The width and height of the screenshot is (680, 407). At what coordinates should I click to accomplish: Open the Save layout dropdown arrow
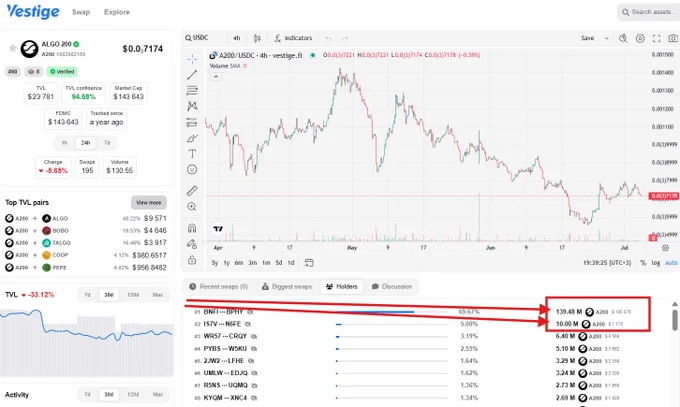coord(607,38)
